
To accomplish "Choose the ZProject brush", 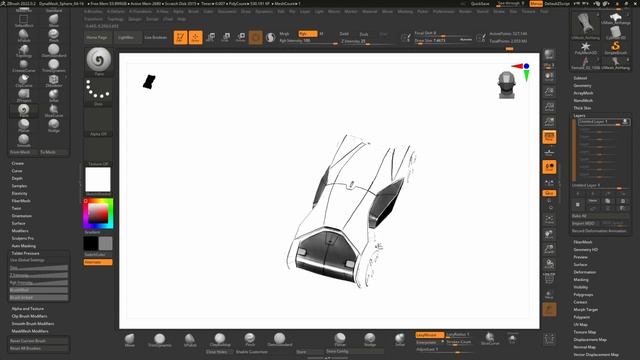I will click(24, 96).
